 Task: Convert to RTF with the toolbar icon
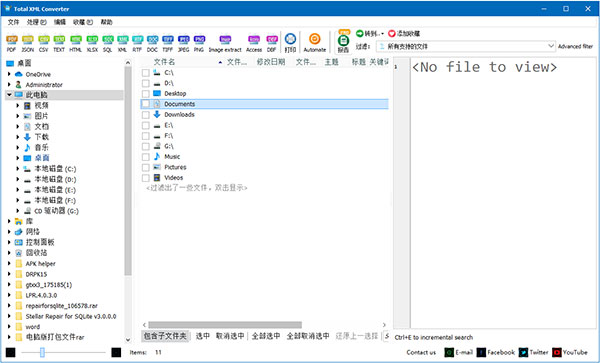click(x=137, y=43)
